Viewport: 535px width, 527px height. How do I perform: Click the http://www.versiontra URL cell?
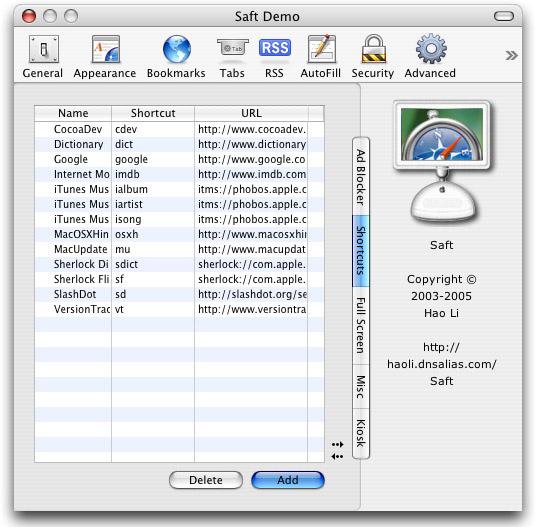[251, 309]
